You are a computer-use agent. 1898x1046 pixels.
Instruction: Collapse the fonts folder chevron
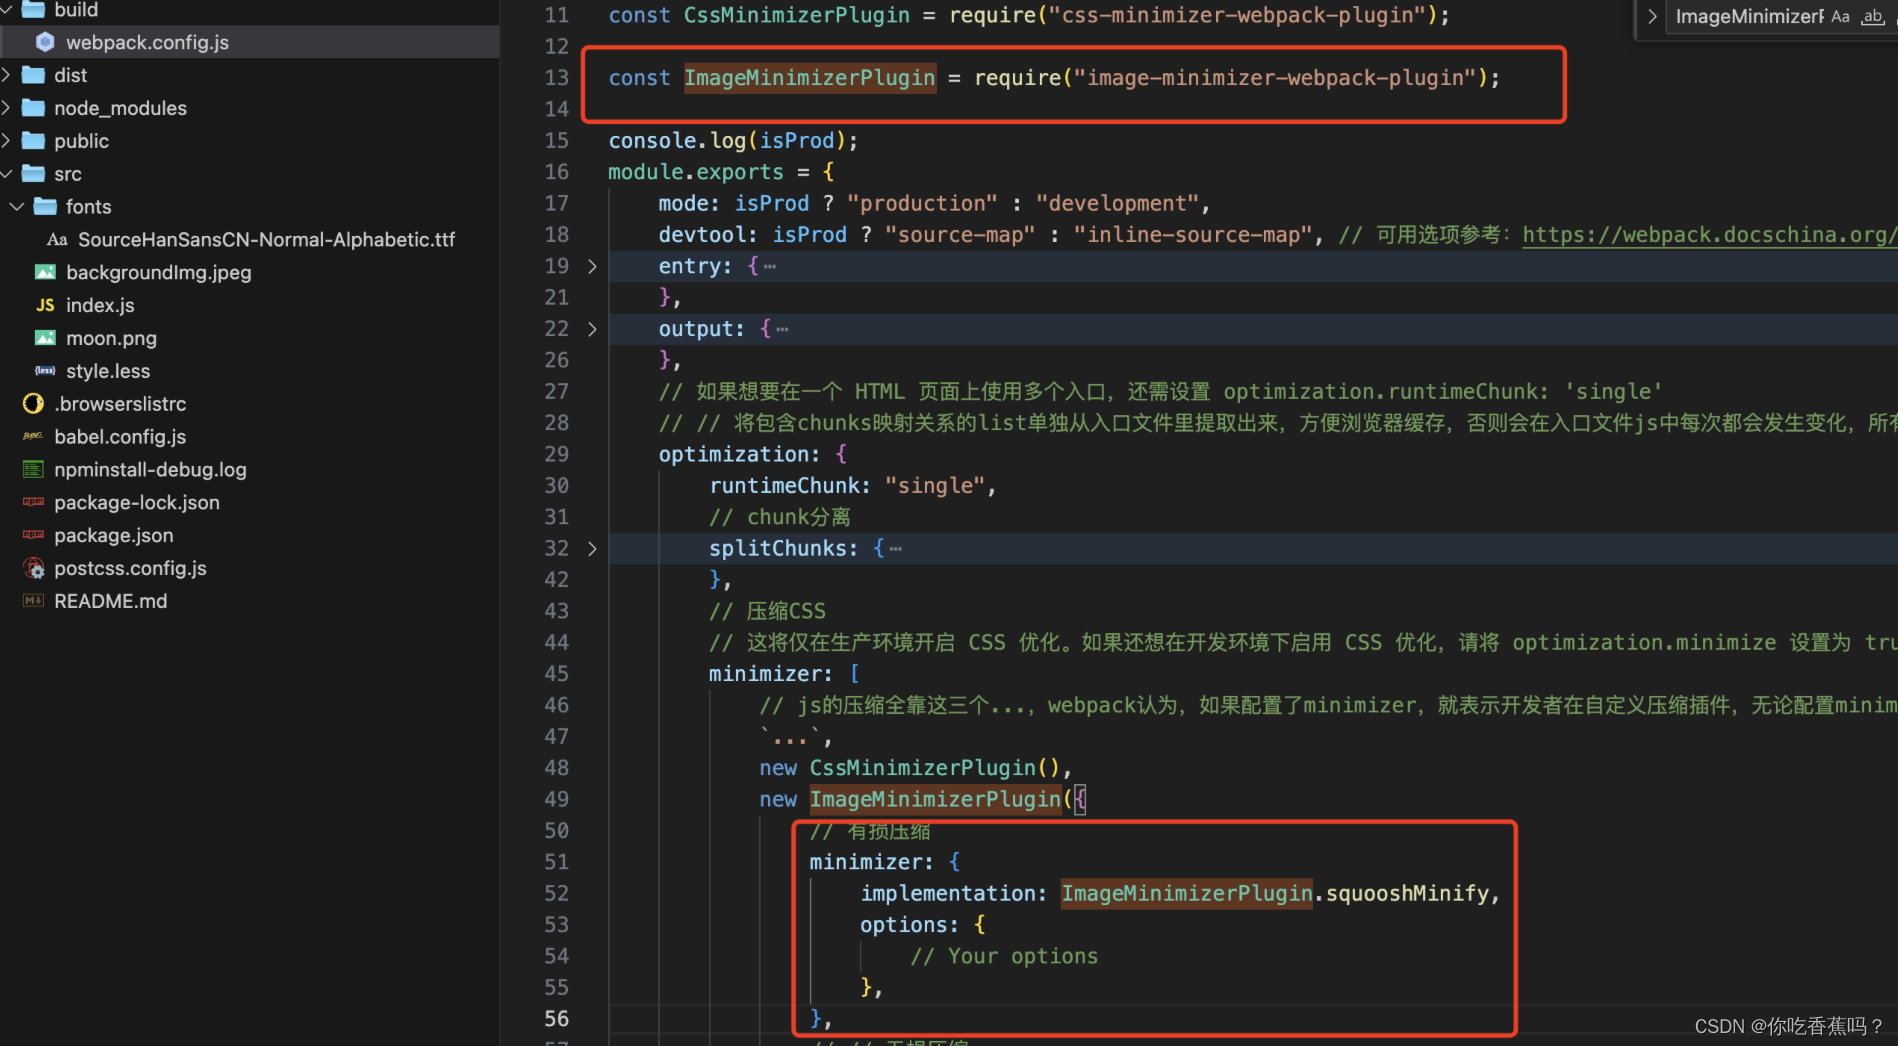click(x=17, y=207)
